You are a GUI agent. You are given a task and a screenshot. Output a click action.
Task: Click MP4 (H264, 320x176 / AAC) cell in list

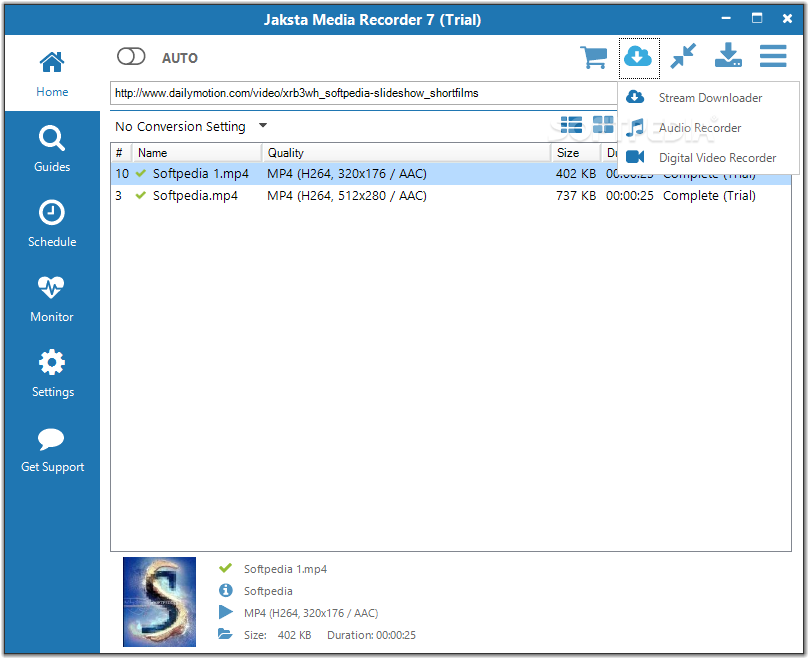[347, 174]
